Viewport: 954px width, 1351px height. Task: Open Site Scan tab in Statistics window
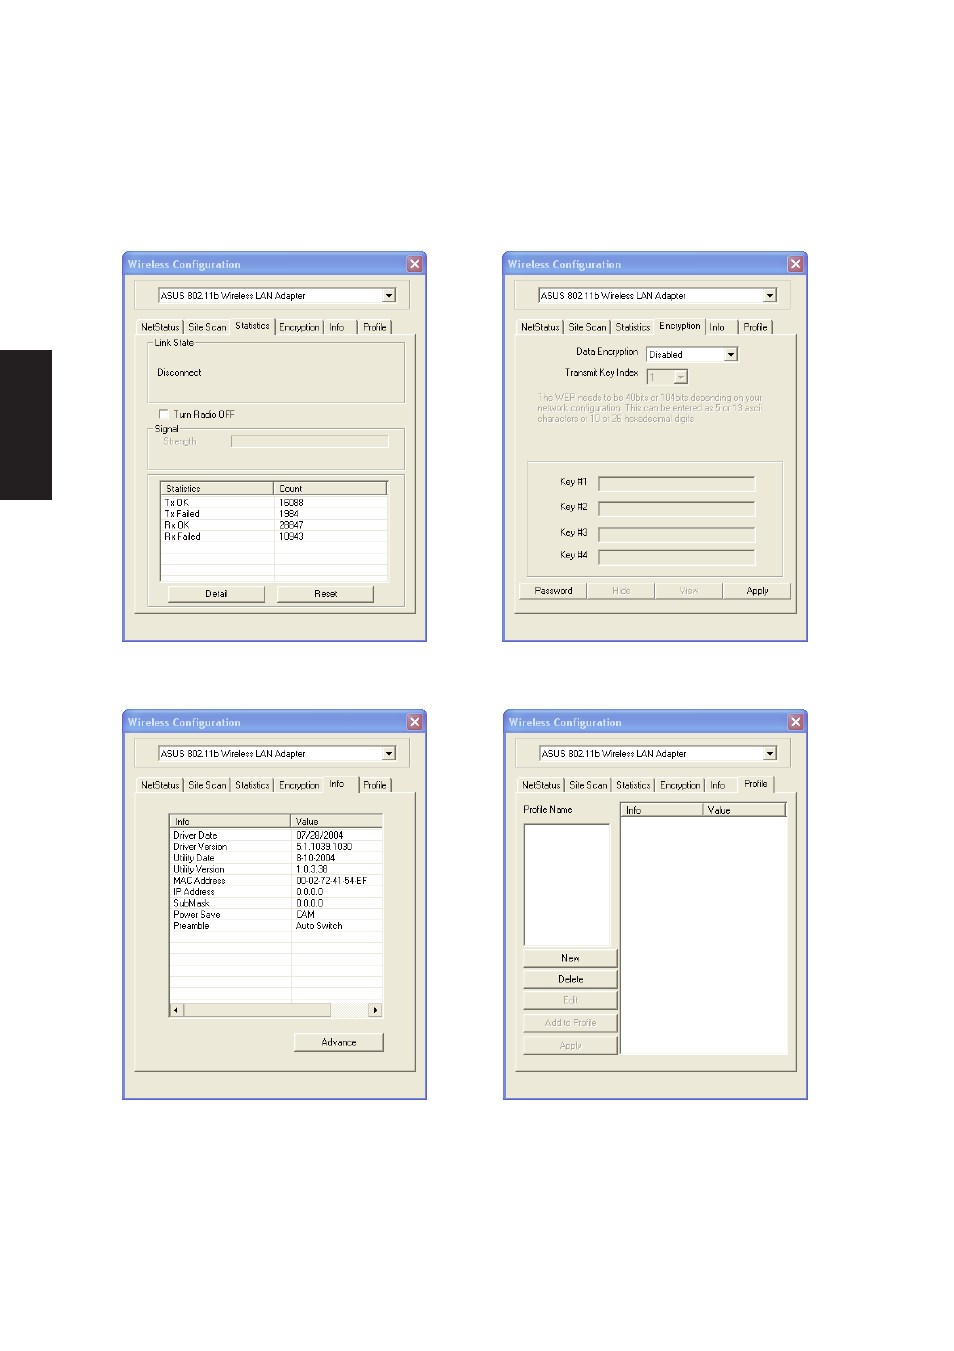click(x=207, y=327)
